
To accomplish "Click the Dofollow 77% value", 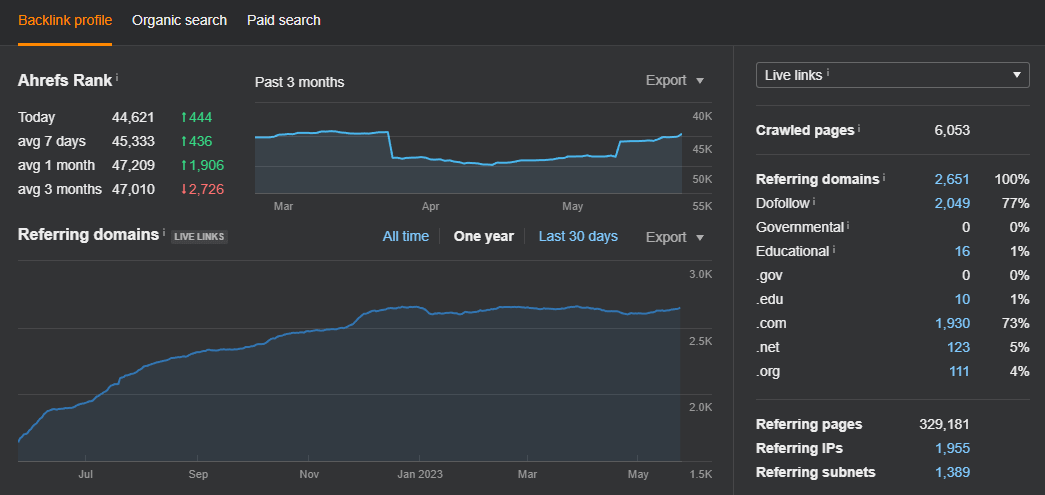I will point(1016,203).
